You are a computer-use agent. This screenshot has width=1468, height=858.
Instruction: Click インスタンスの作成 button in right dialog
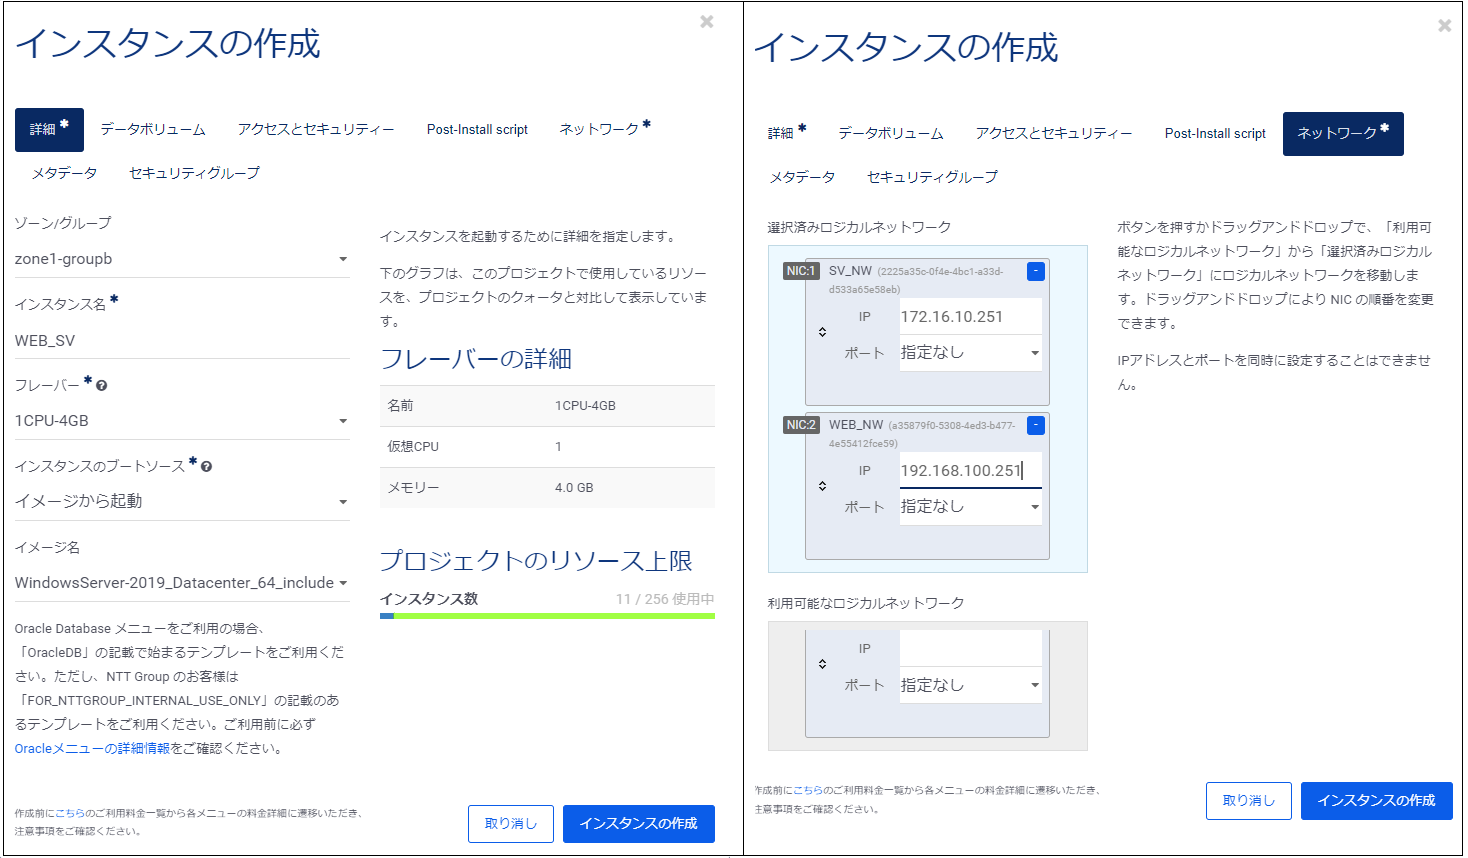(x=1377, y=801)
